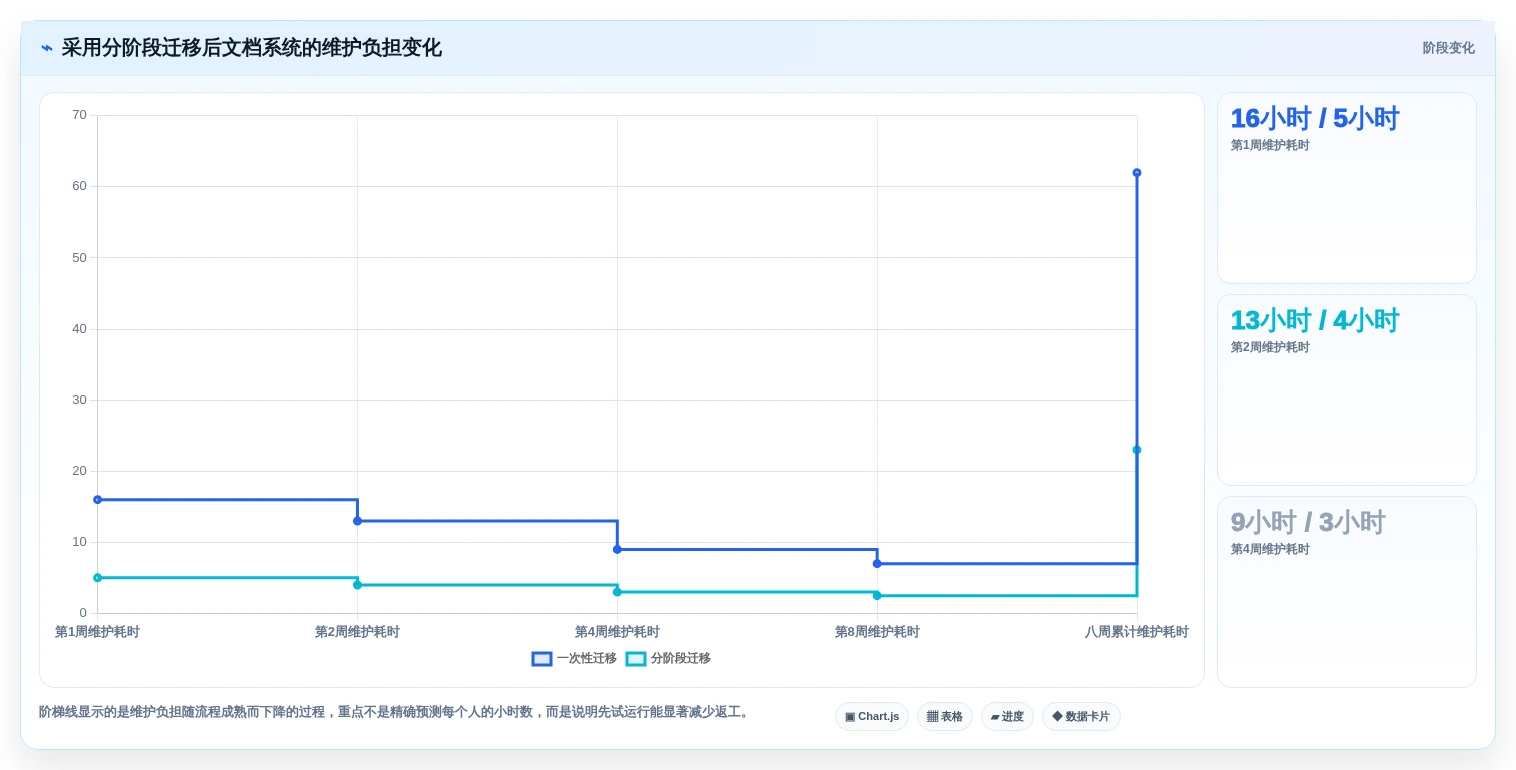Click the cyan 分阶段迁移 legend color box

coord(636,659)
